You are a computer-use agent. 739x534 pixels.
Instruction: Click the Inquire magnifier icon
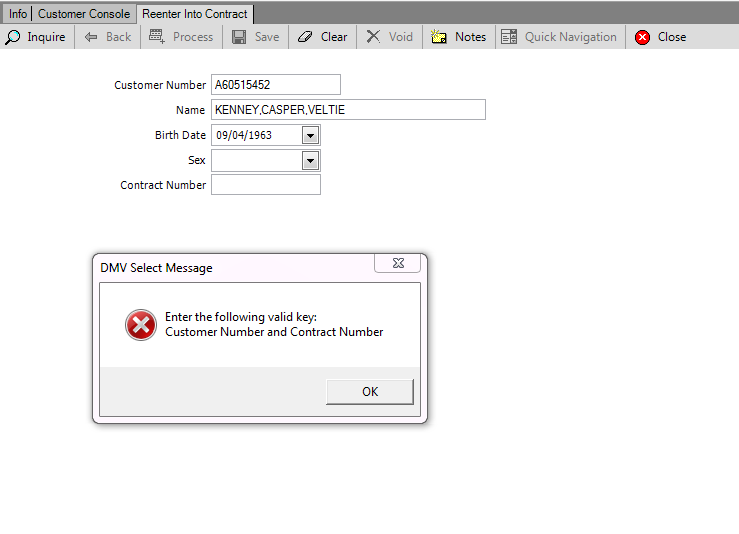pos(14,37)
